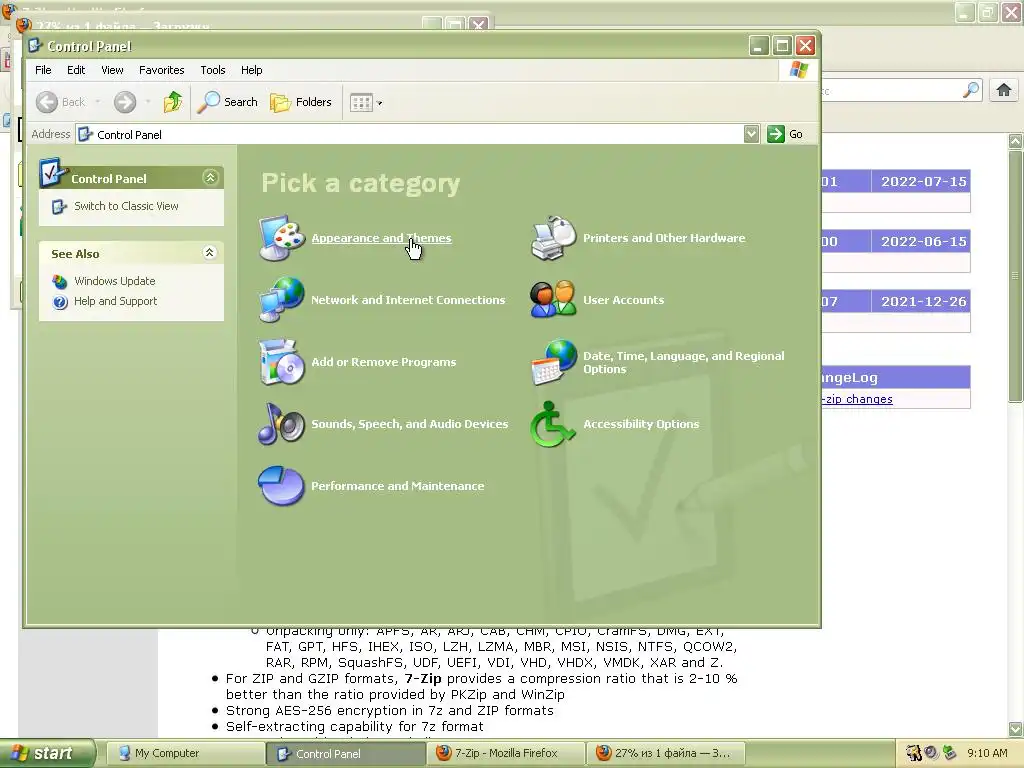Image resolution: width=1024 pixels, height=768 pixels.
Task: Open the View menu
Action: click(x=112, y=70)
